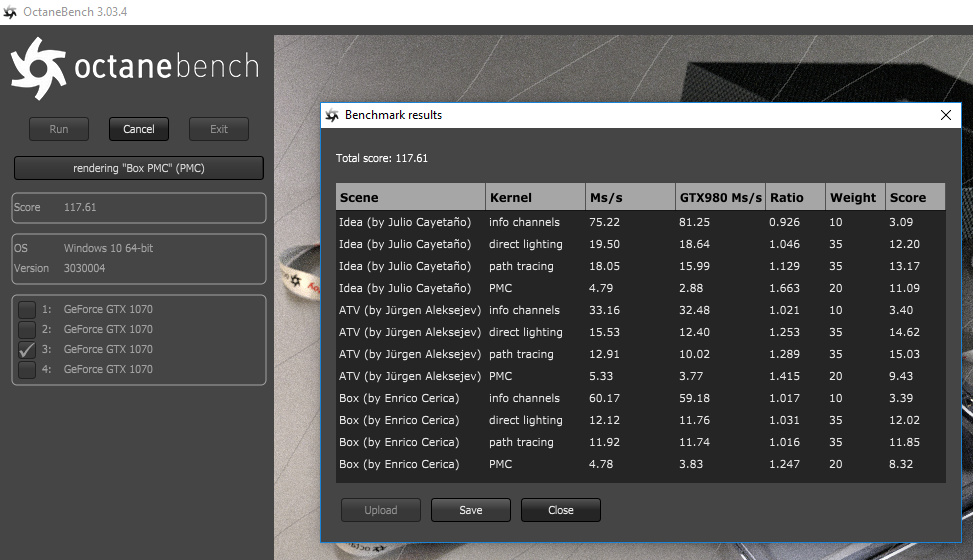This screenshot has height=560, width=973.
Task: Select the Idea direct lighting row
Action: 641,245
